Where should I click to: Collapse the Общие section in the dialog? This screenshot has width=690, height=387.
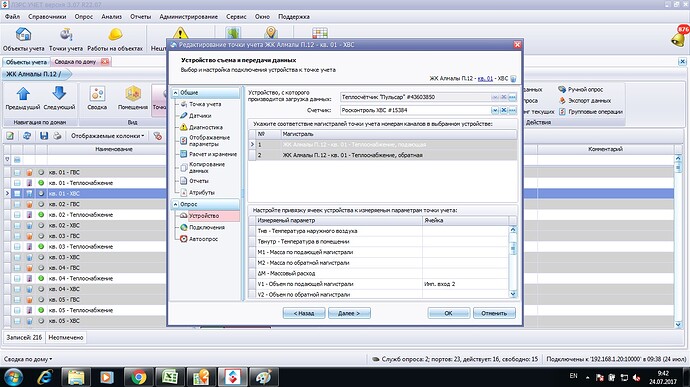click(x=176, y=93)
